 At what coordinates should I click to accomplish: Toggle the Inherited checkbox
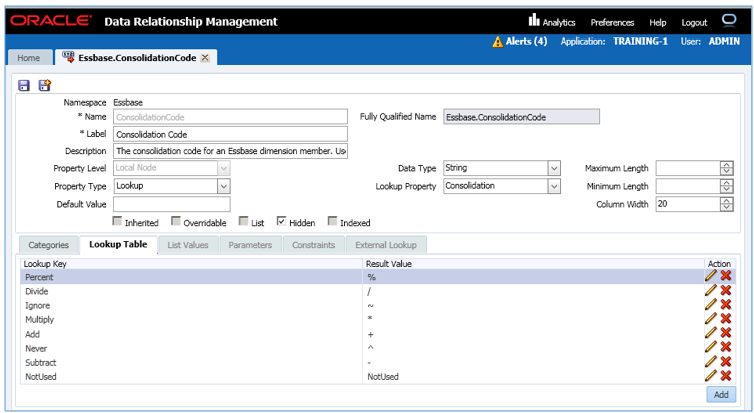click(x=117, y=221)
